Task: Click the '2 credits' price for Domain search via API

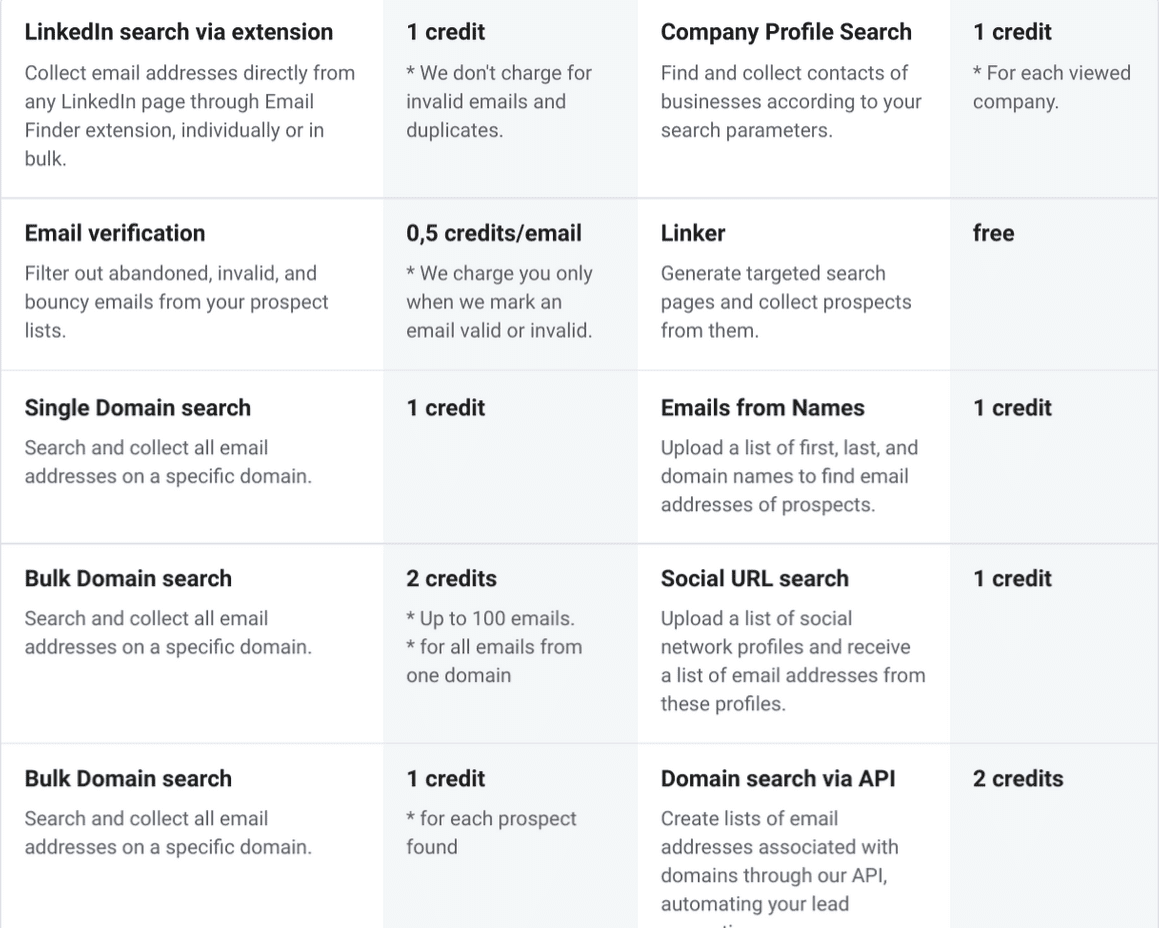Action: click(1017, 779)
